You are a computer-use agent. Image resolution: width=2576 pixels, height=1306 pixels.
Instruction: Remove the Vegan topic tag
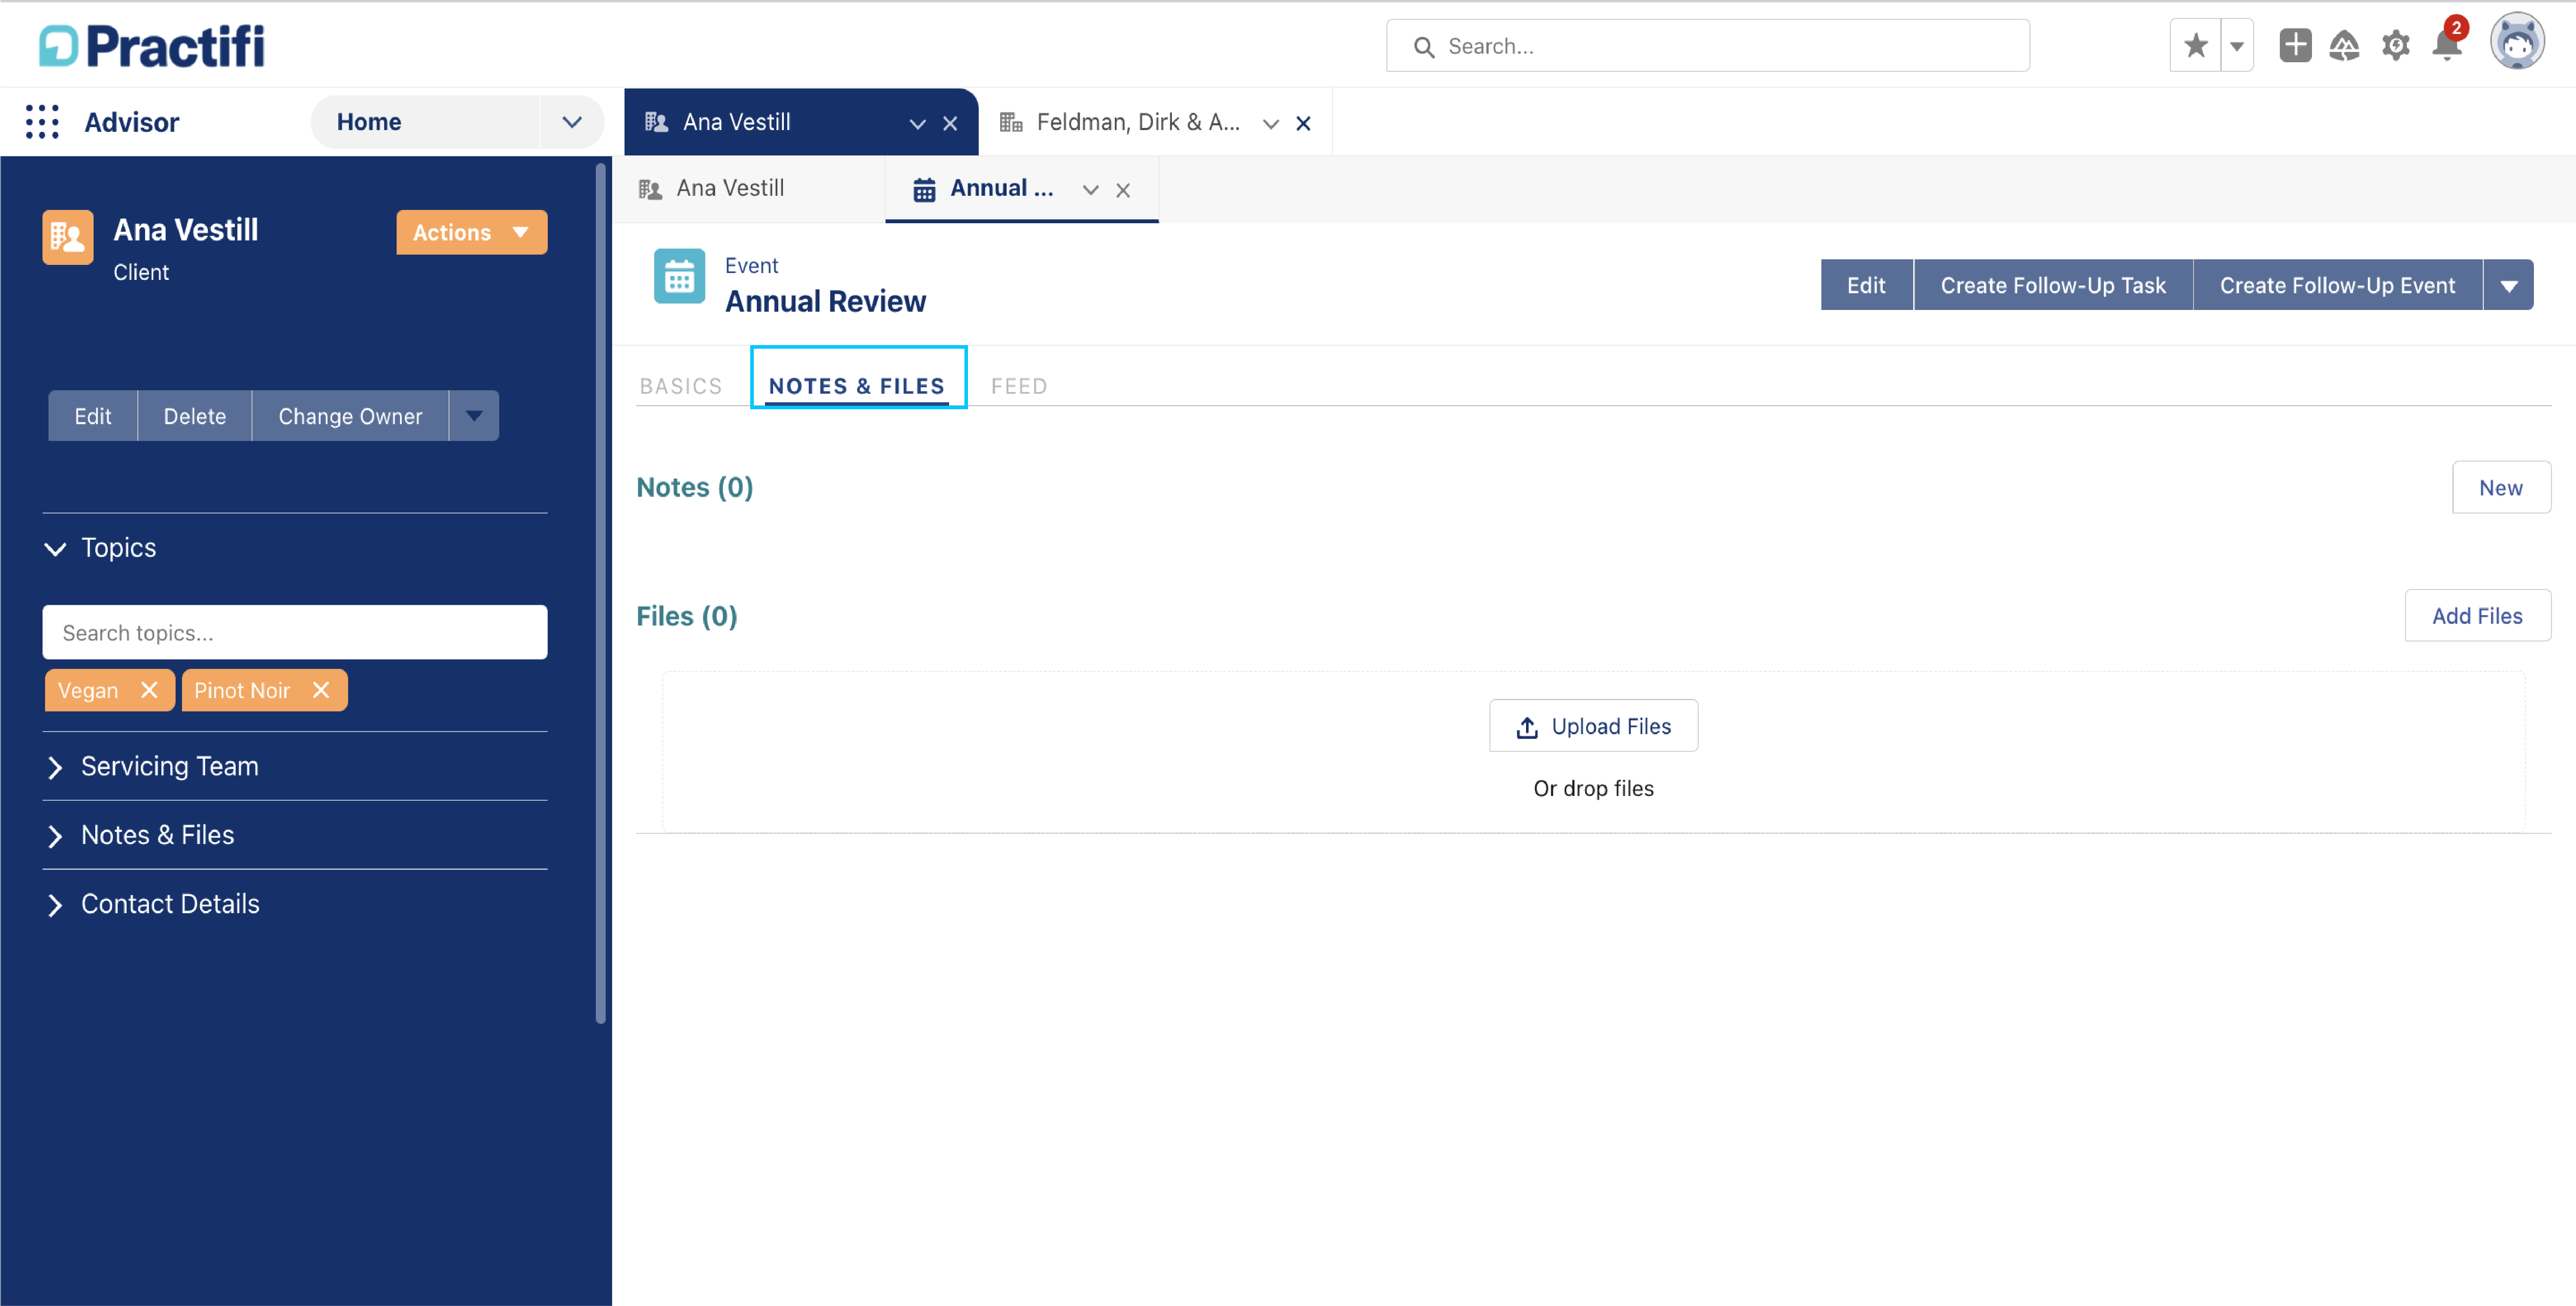pos(149,690)
